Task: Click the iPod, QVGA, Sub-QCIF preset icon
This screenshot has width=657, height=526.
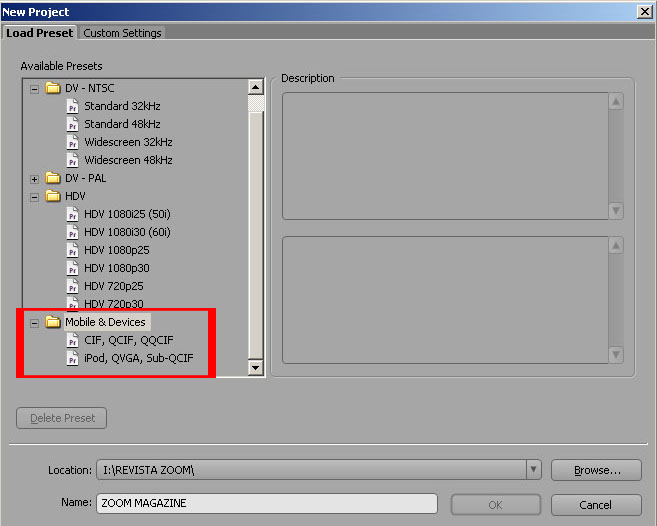Action: coord(72,358)
